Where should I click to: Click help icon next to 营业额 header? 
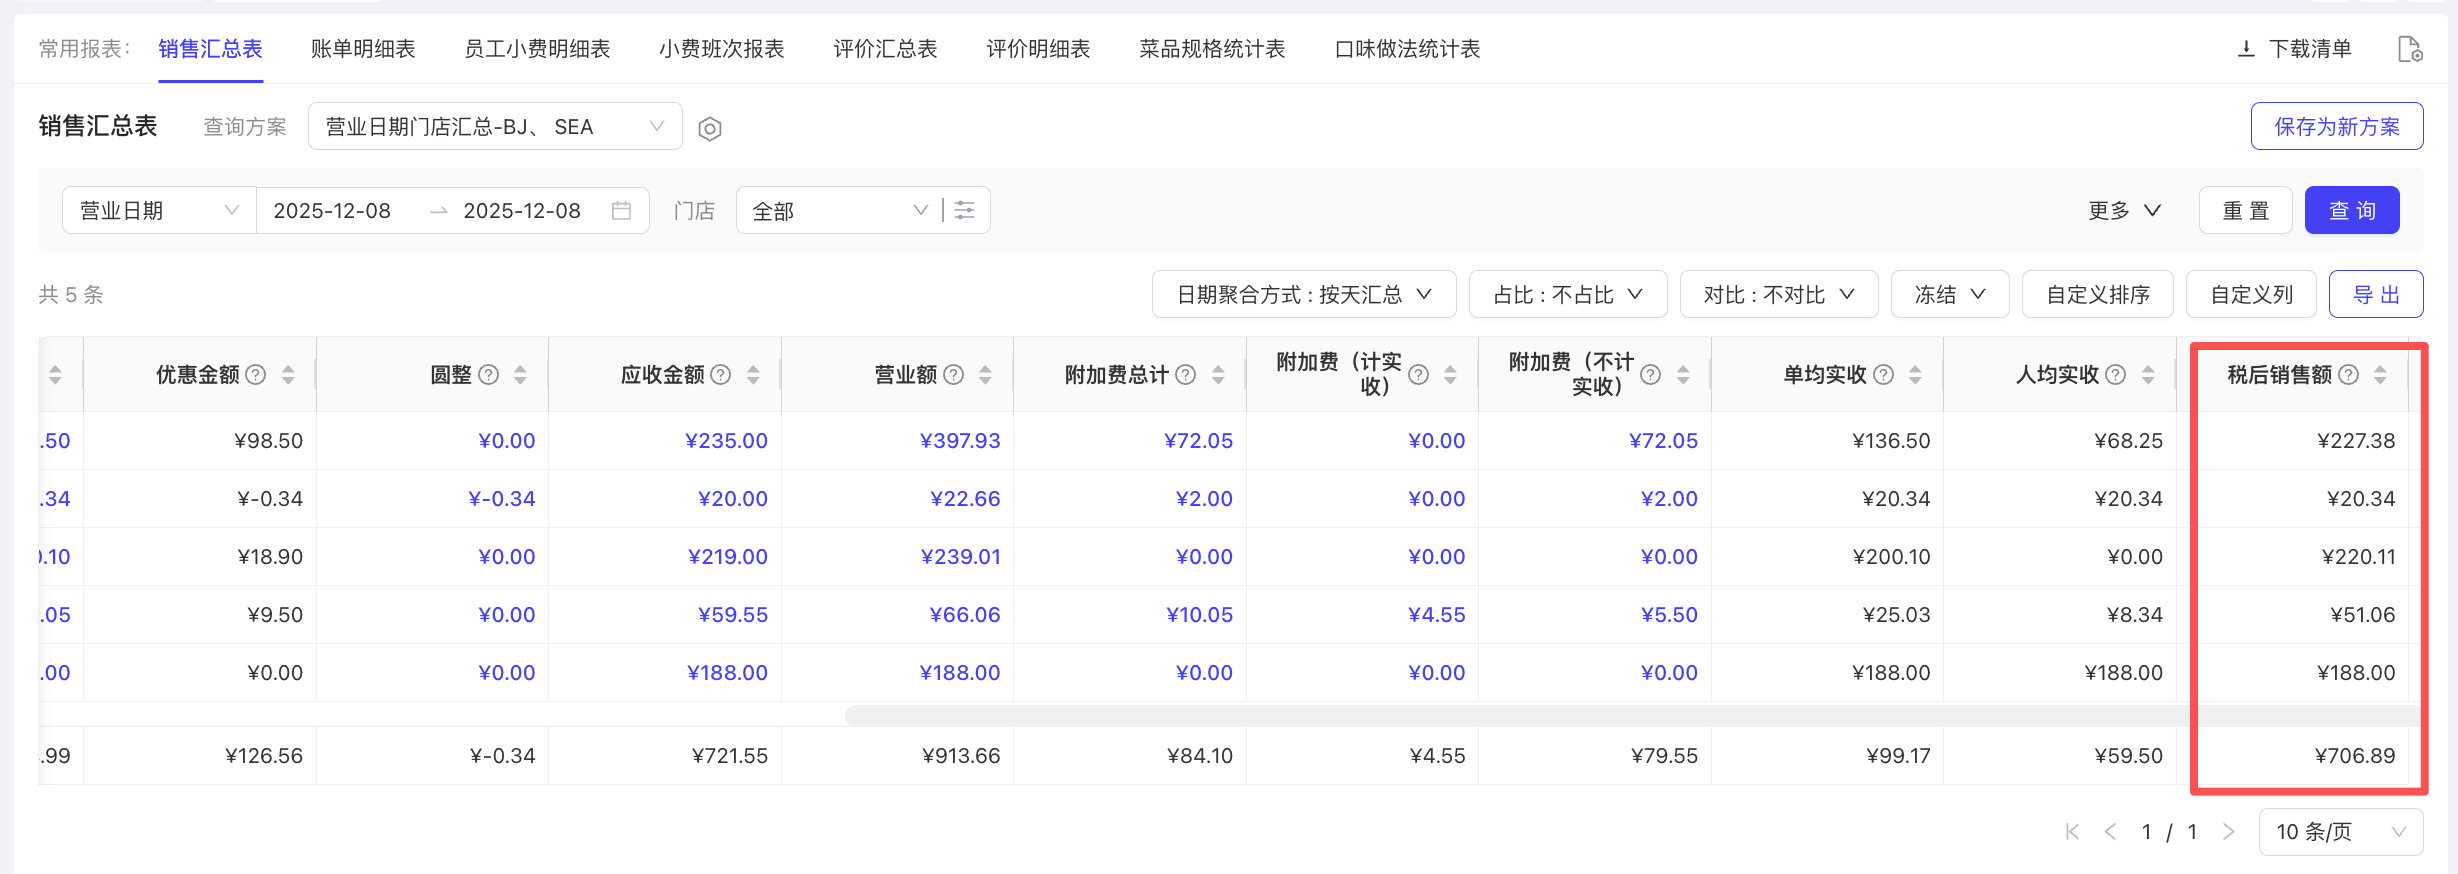954,375
